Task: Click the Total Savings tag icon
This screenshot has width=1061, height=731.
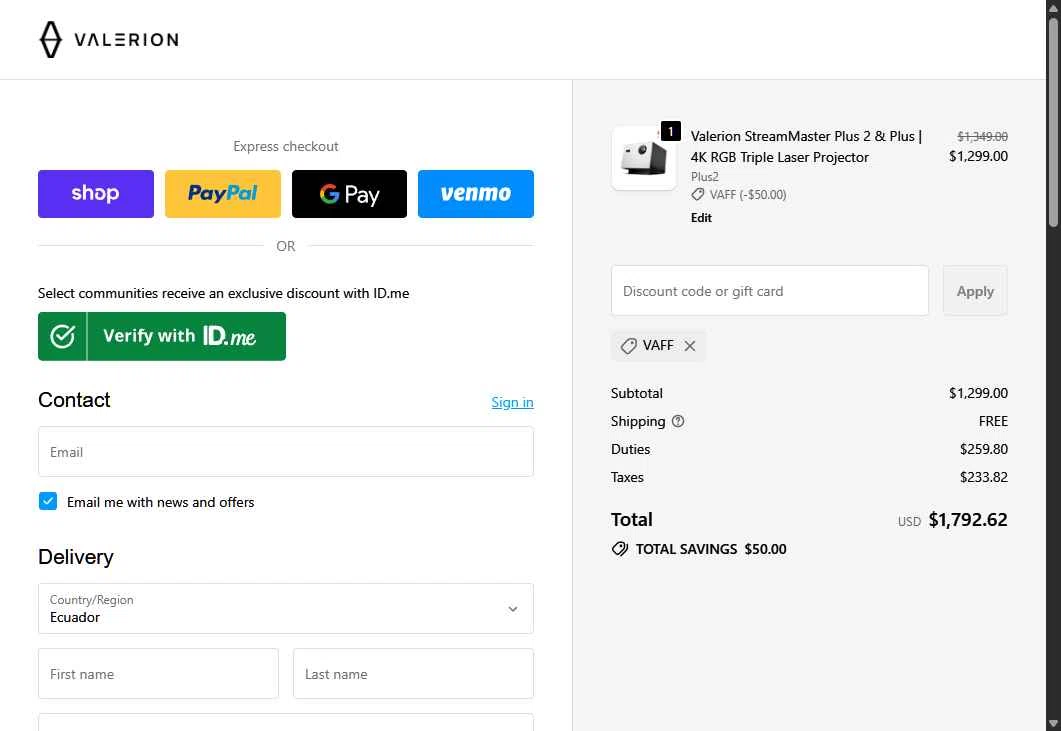Action: pyautogui.click(x=620, y=549)
